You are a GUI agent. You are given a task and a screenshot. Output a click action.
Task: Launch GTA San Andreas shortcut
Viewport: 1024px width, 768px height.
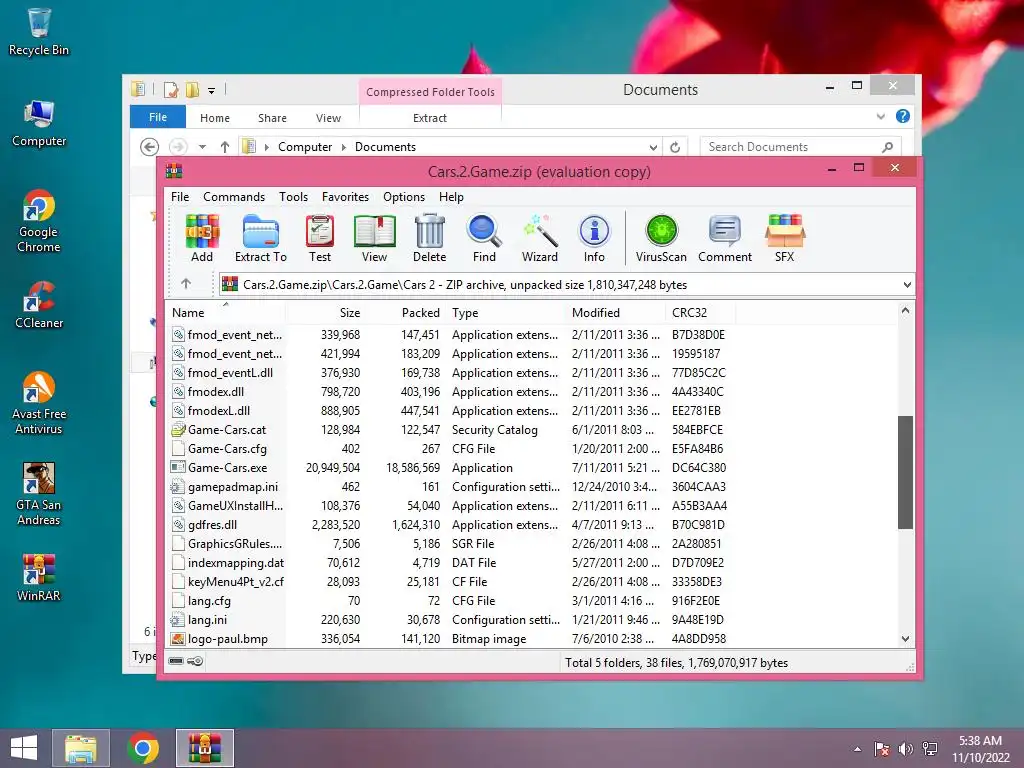tap(39, 494)
